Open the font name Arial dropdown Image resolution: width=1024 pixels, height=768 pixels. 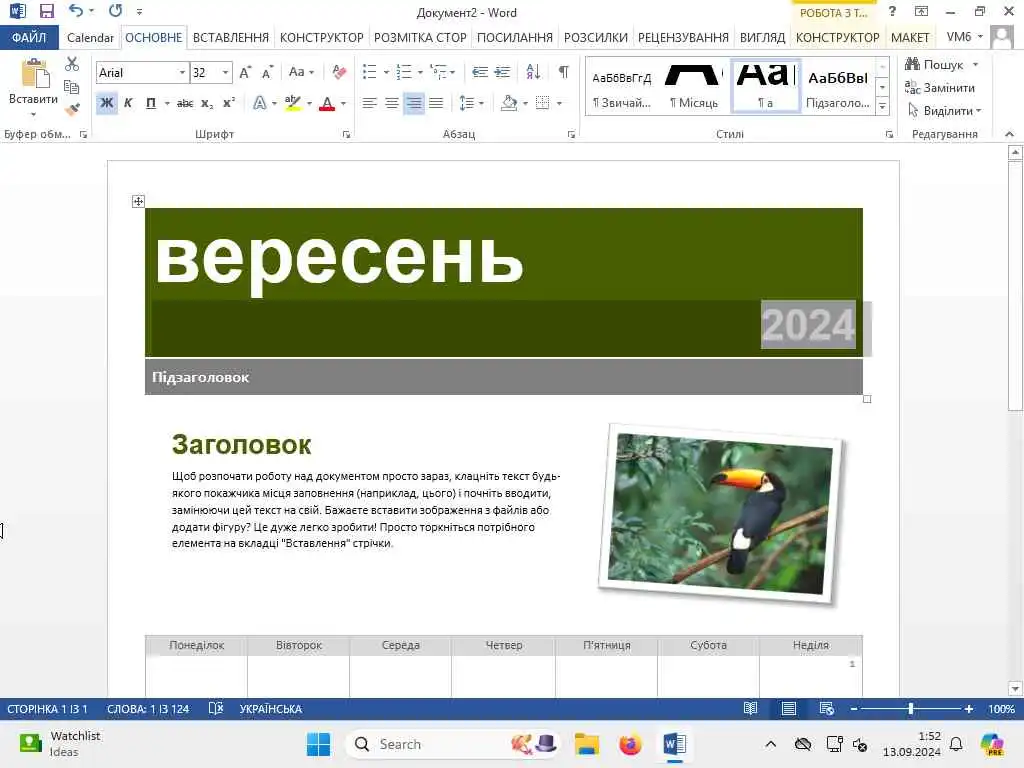182,72
